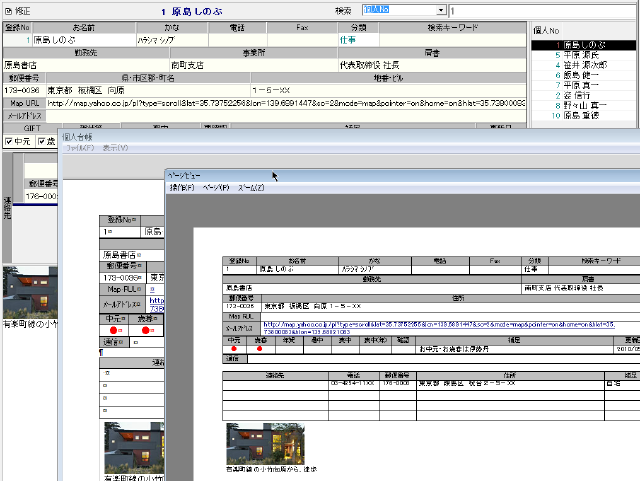Open 操作(F) menu in ページビュー window
This screenshot has width=640, height=481.
pos(182,187)
